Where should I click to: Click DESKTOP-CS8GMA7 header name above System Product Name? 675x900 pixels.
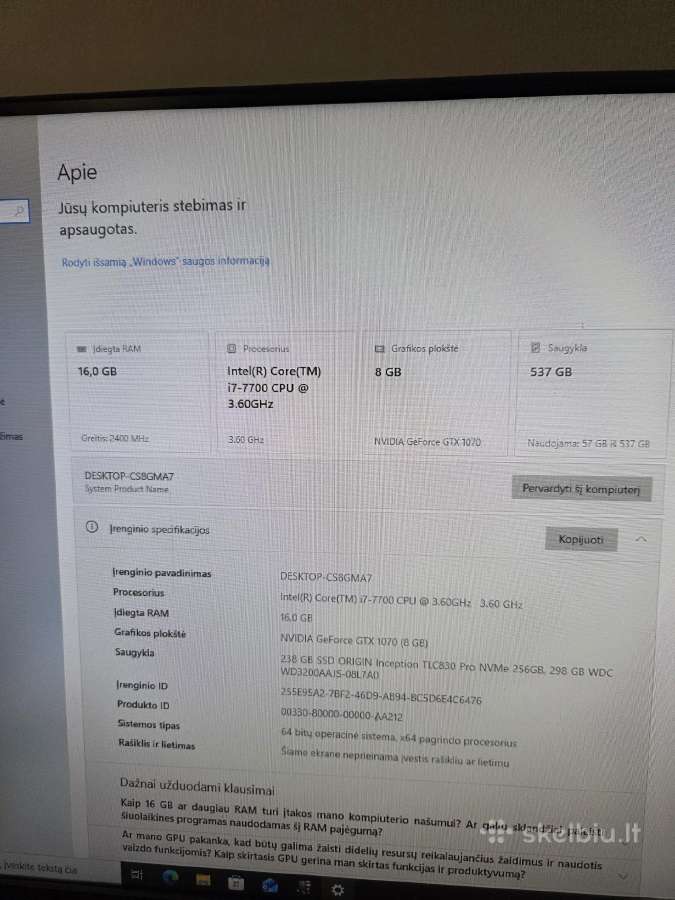129,476
